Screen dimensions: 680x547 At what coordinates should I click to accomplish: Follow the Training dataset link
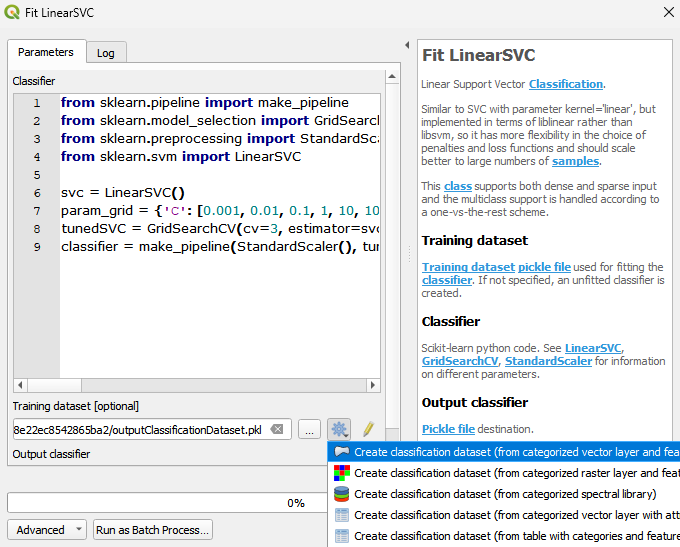(468, 267)
